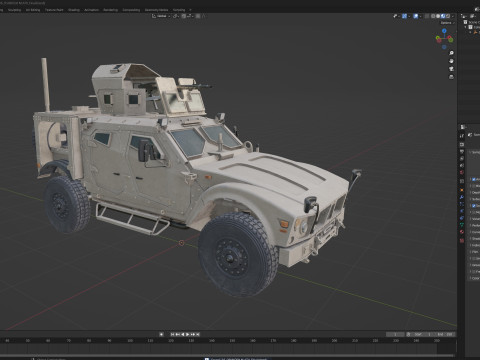480x360 pixels.
Task: Open the green Object Data properties tab
Action: click(462, 224)
